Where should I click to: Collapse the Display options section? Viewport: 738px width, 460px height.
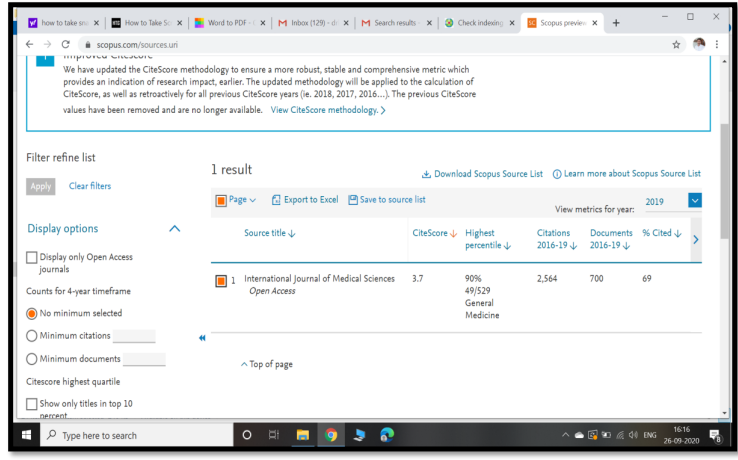click(175, 229)
